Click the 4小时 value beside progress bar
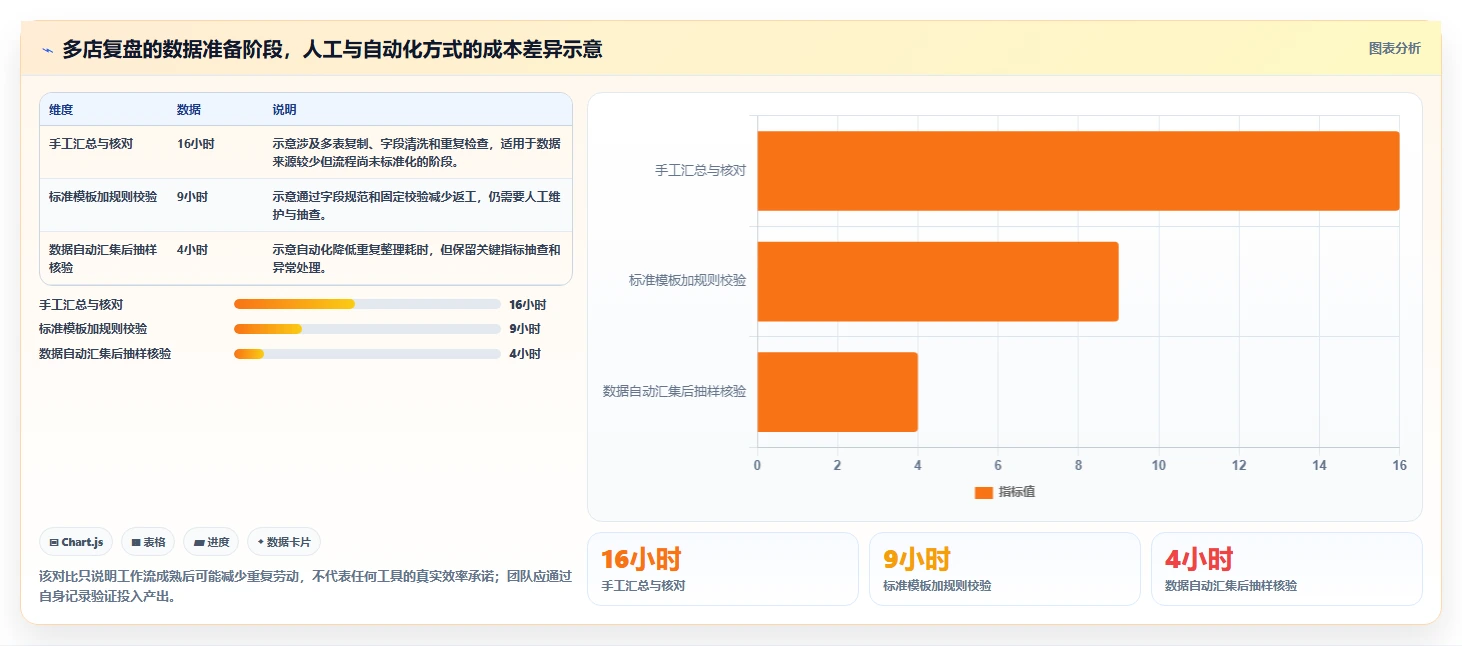Viewport: 1462px width, 646px height. [x=524, y=354]
